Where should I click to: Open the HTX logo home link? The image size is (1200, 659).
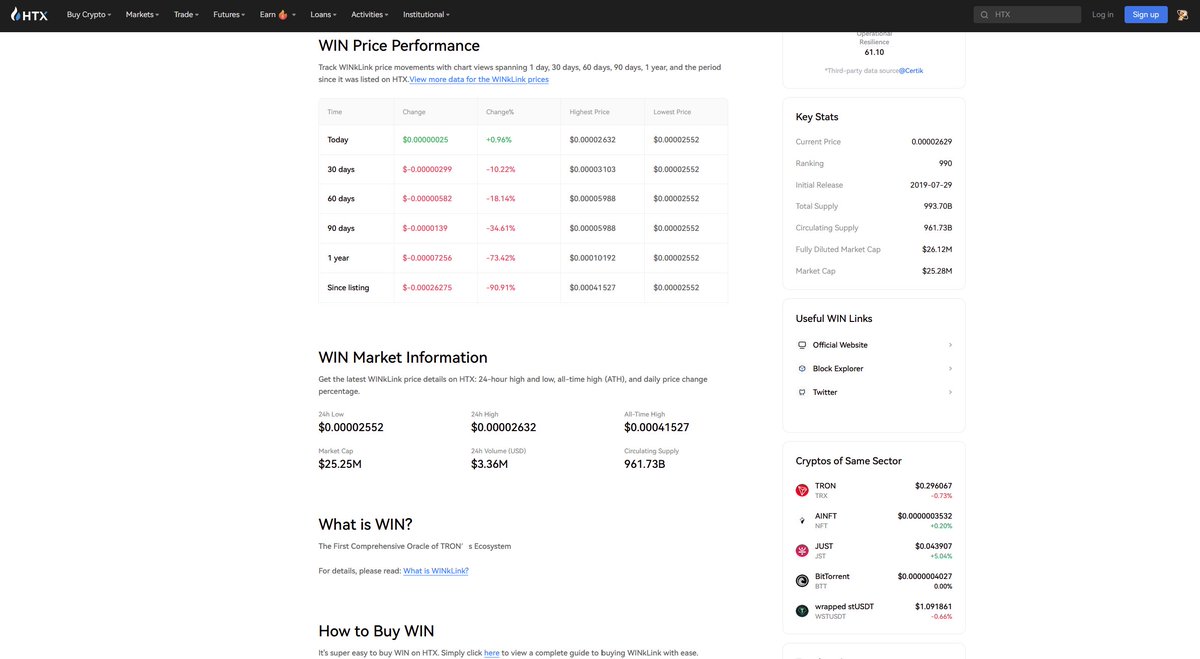[x=29, y=15]
